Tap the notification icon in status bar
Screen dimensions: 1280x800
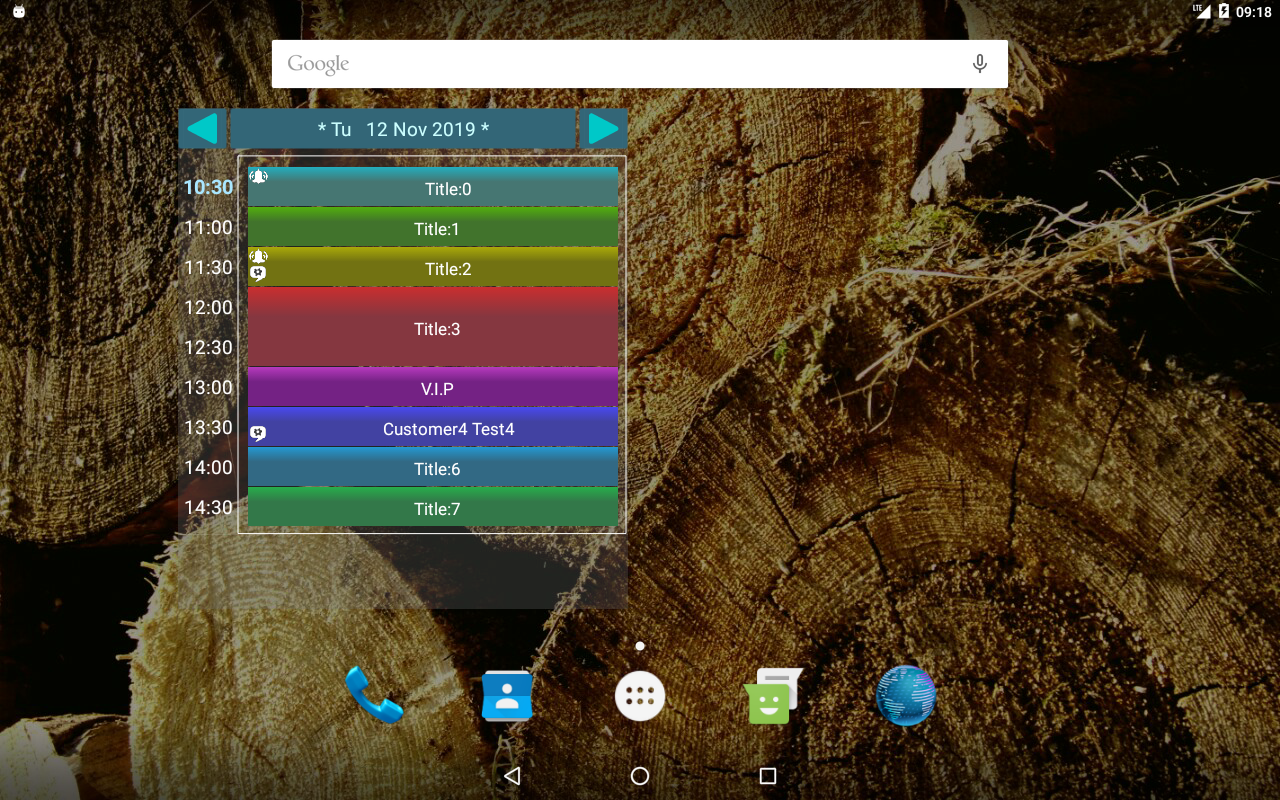tap(19, 12)
